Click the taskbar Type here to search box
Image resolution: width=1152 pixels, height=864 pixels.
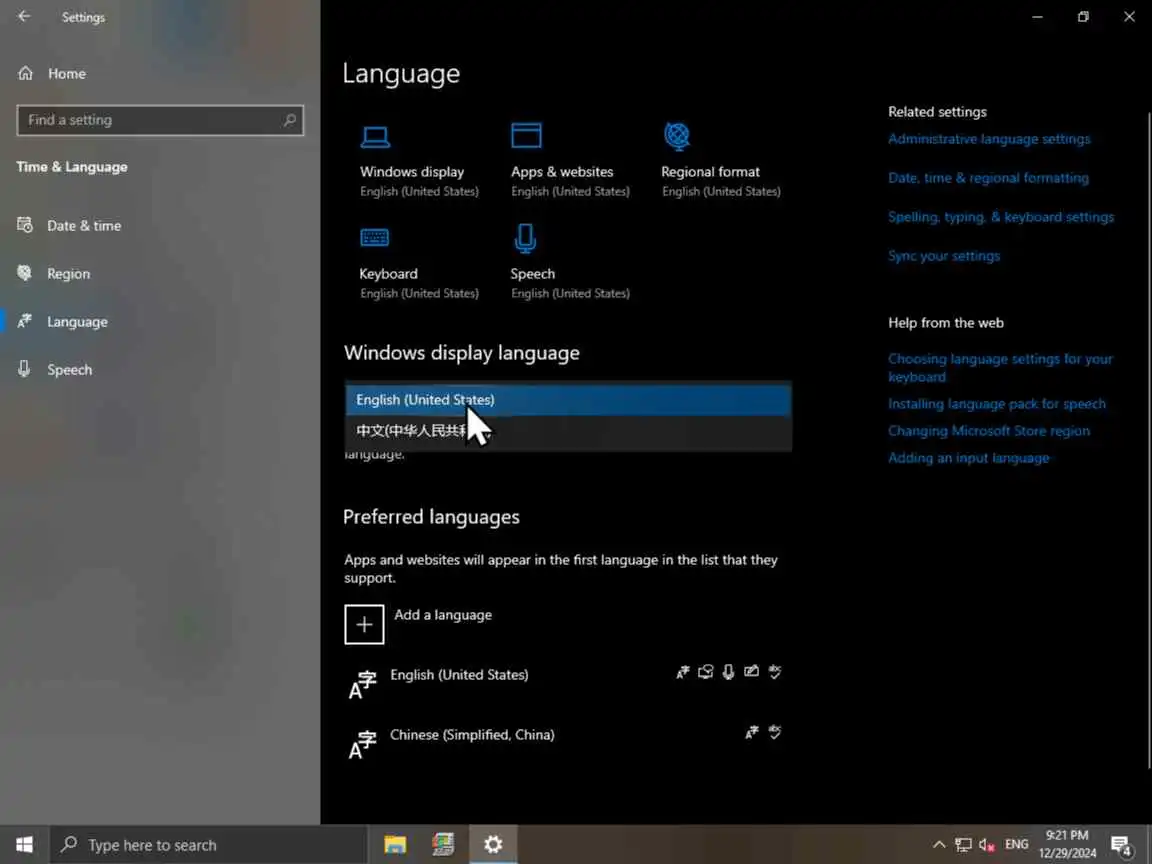click(208, 845)
